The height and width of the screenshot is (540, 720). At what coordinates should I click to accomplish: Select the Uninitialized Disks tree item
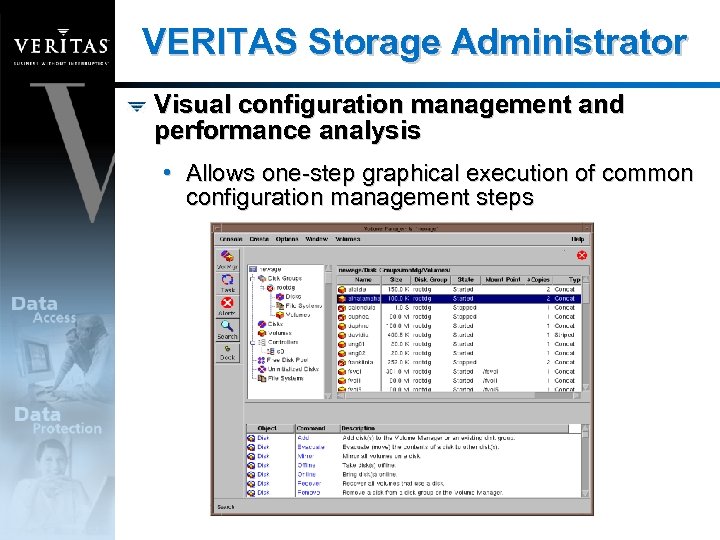click(x=288, y=369)
